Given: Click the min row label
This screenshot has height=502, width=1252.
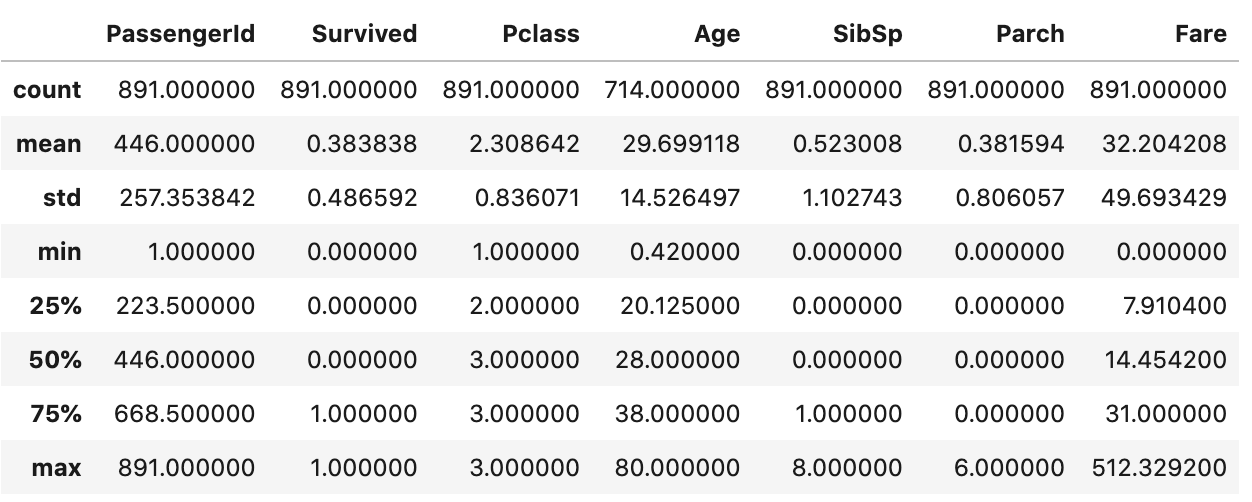Looking at the screenshot, I should click(x=60, y=251).
